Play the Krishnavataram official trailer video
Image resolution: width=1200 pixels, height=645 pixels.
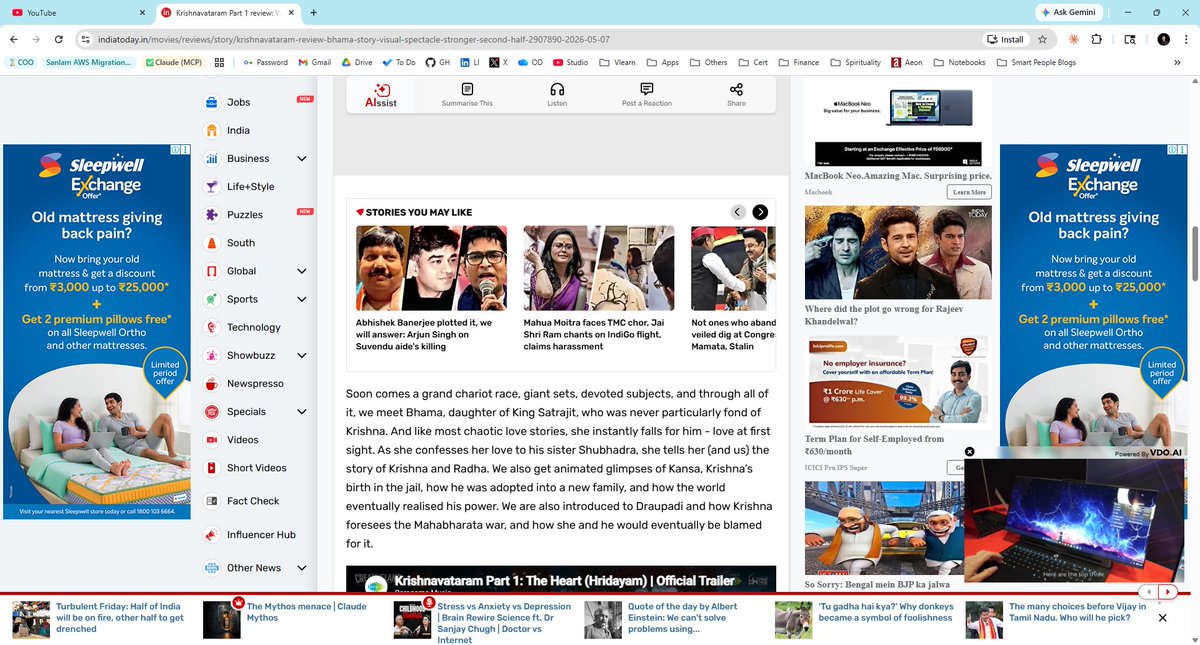561,581
